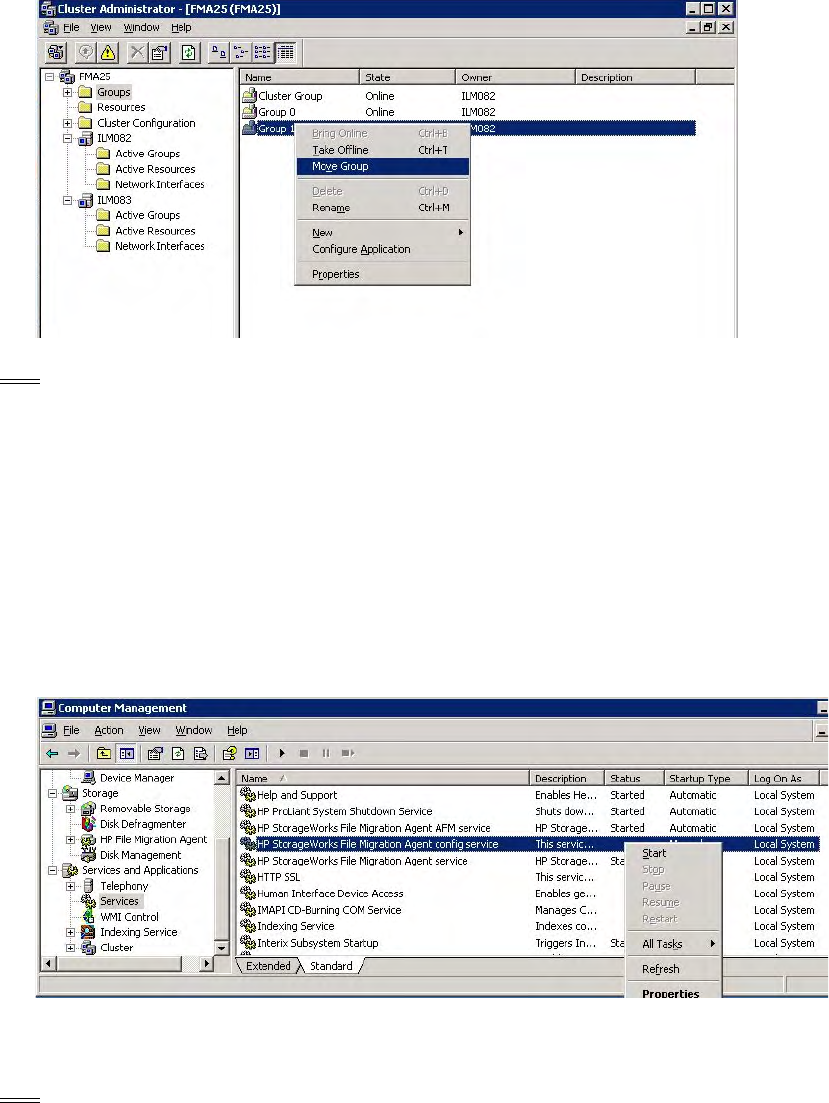Click the Bring Online toolbar icon
Image resolution: width=829 pixels, height=1103 pixels.
pos(86,53)
